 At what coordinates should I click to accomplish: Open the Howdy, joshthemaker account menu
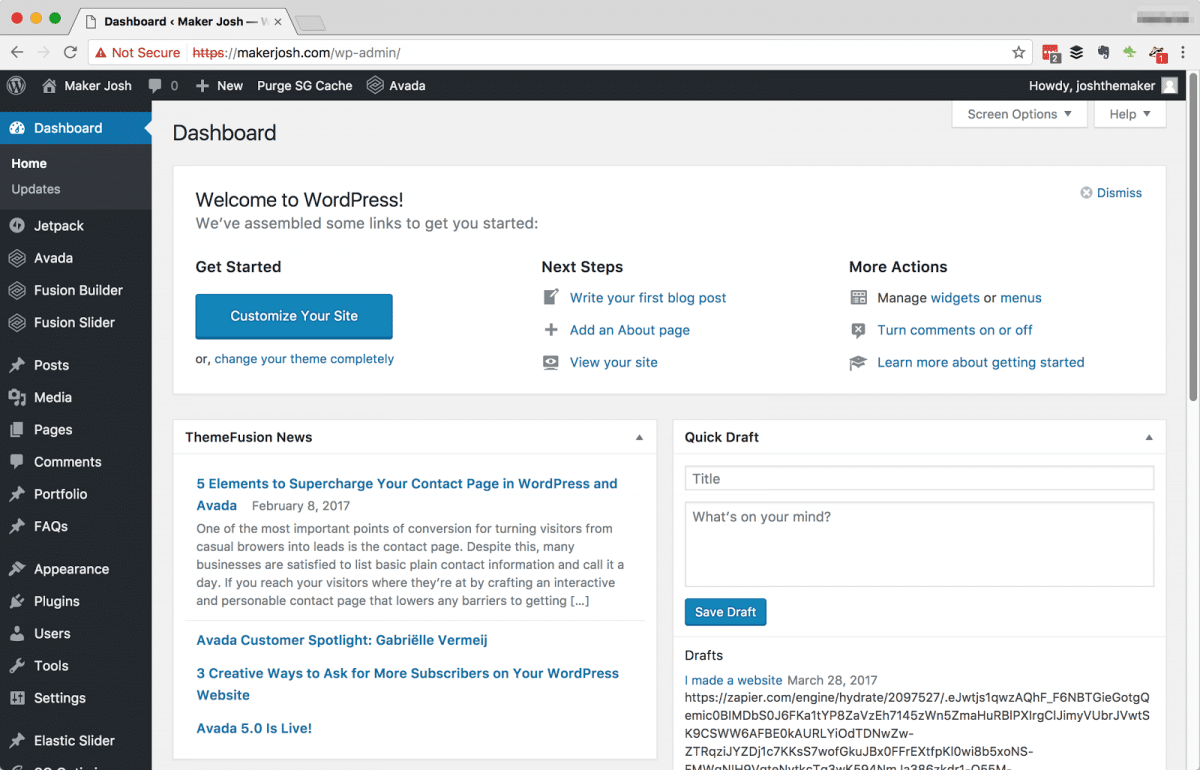pyautogui.click(x=1103, y=86)
